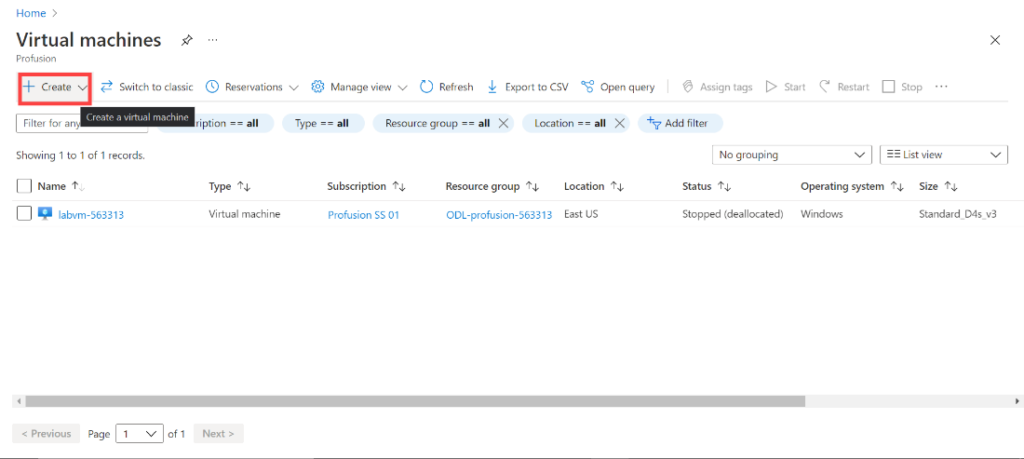This screenshot has height=459, width=1024.
Task: Click the Add filter funnel icon
Action: [x=654, y=123]
